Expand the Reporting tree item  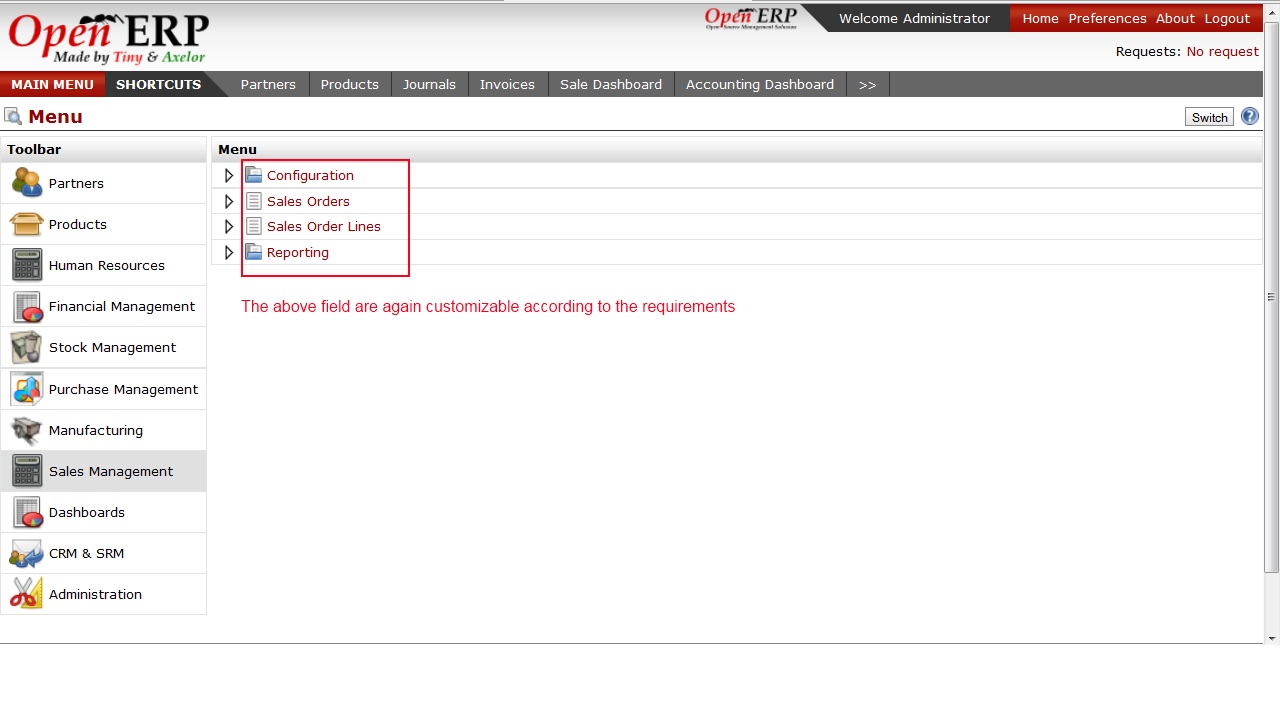pos(229,252)
